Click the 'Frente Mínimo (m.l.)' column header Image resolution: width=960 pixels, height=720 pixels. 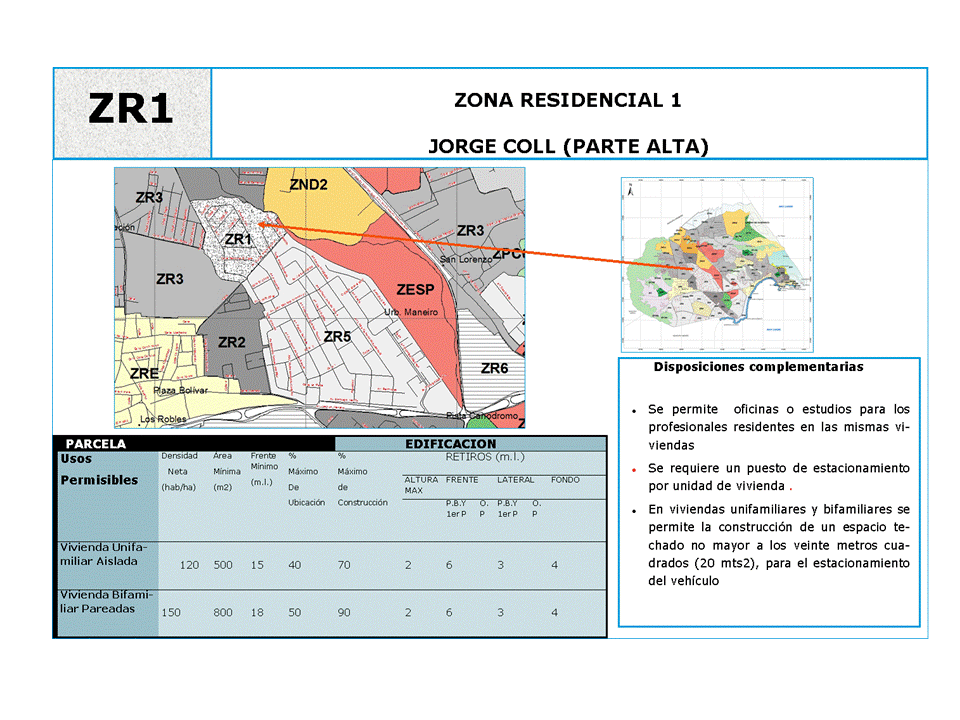(x=264, y=469)
